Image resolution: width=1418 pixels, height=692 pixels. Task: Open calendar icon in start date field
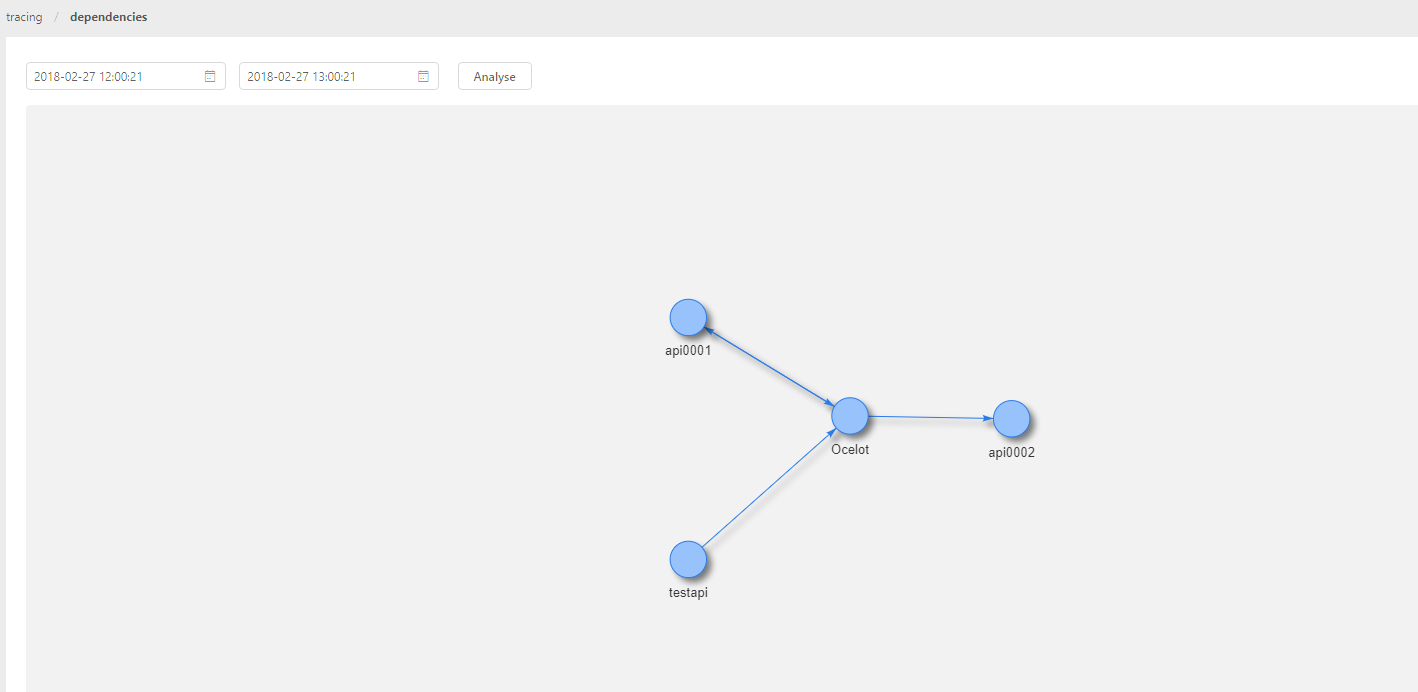coord(210,76)
